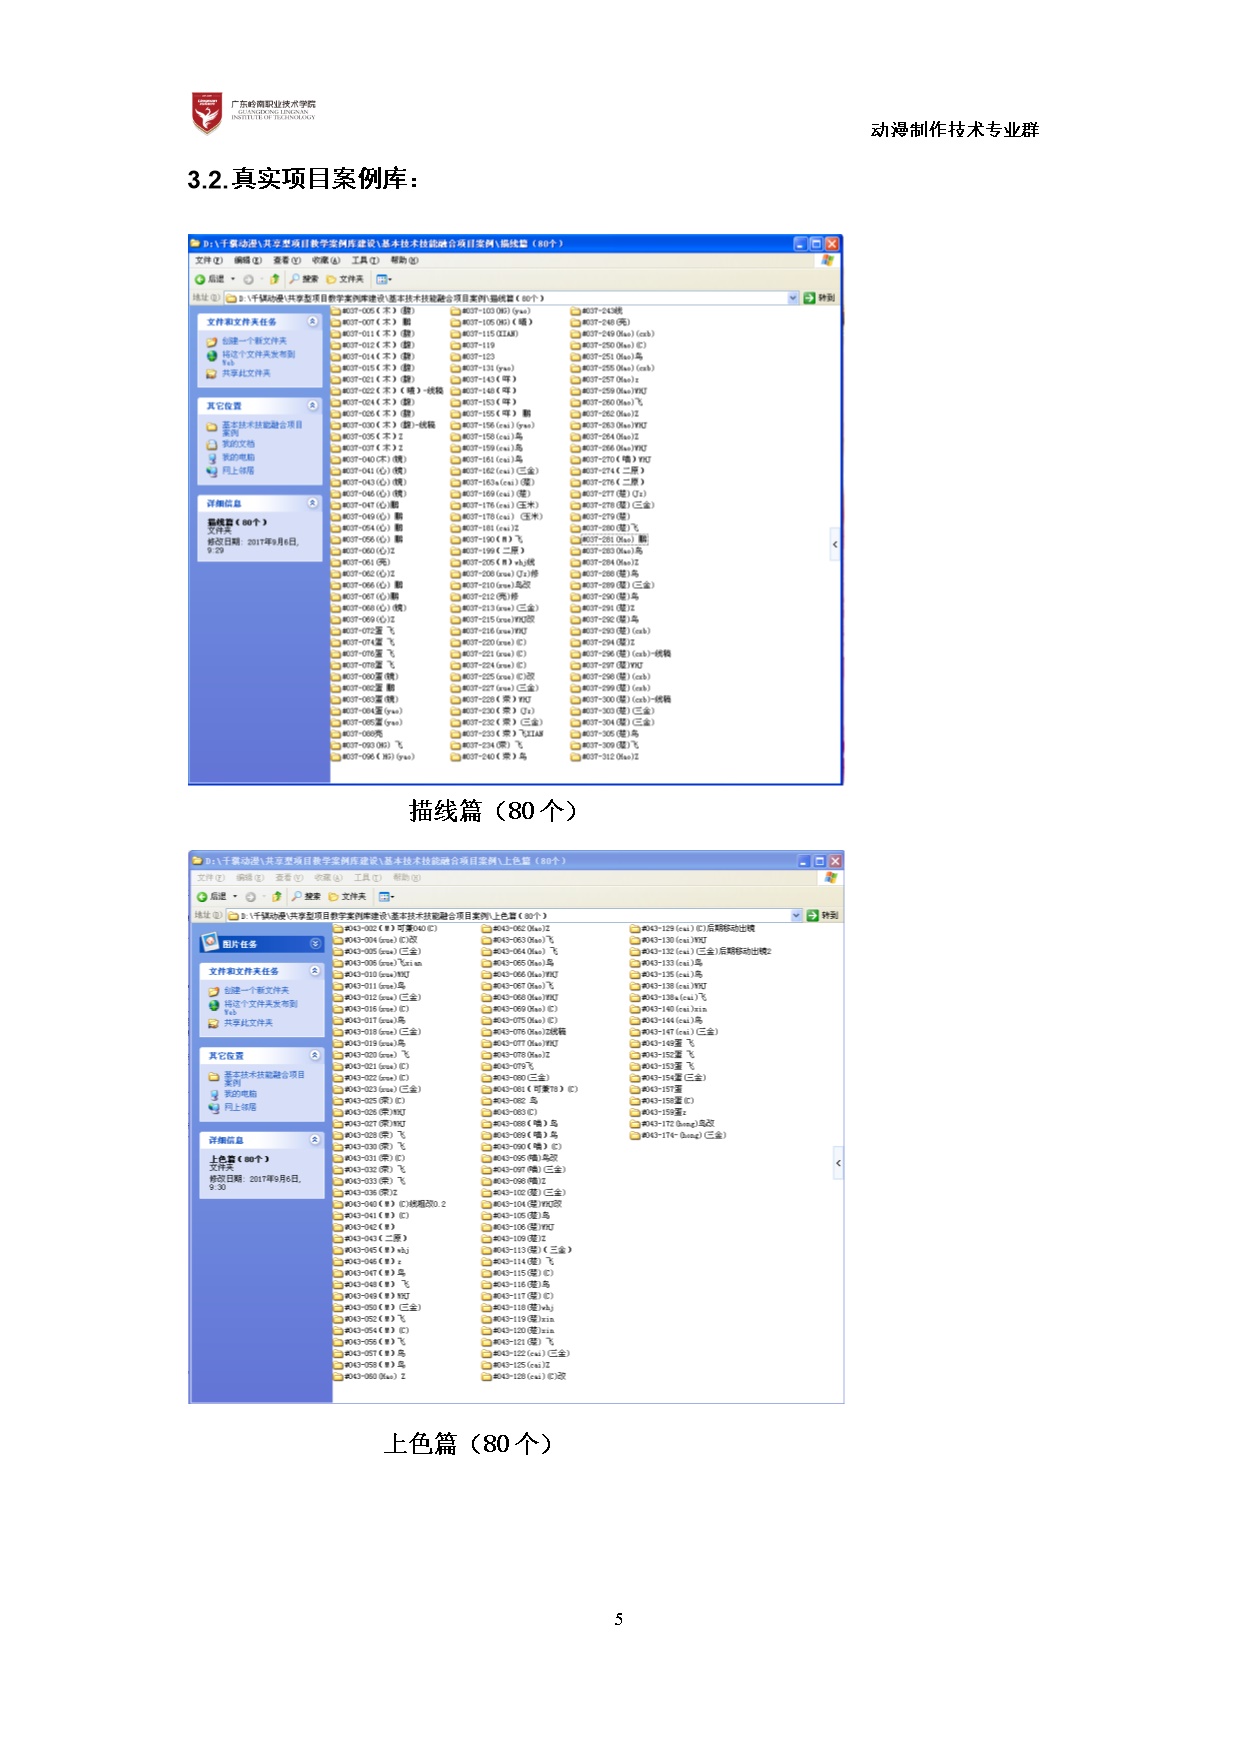Screen dimensions: 1240x1754
Task: Open folder #037-243 in the 描线篇 window
Action: 601,311
